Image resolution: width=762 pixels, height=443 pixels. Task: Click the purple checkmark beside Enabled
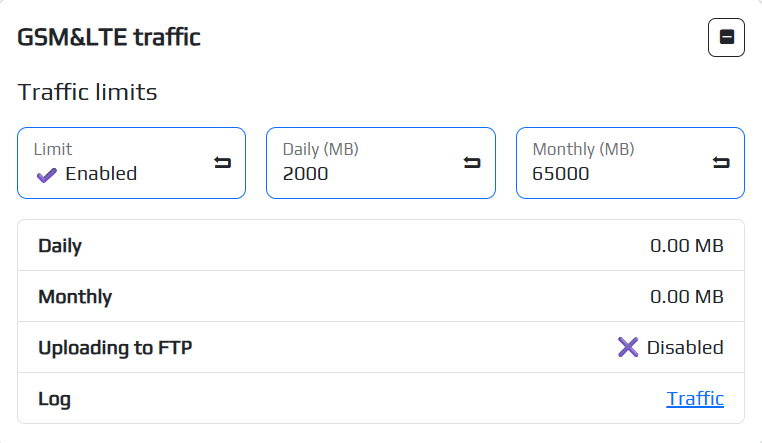(46, 174)
